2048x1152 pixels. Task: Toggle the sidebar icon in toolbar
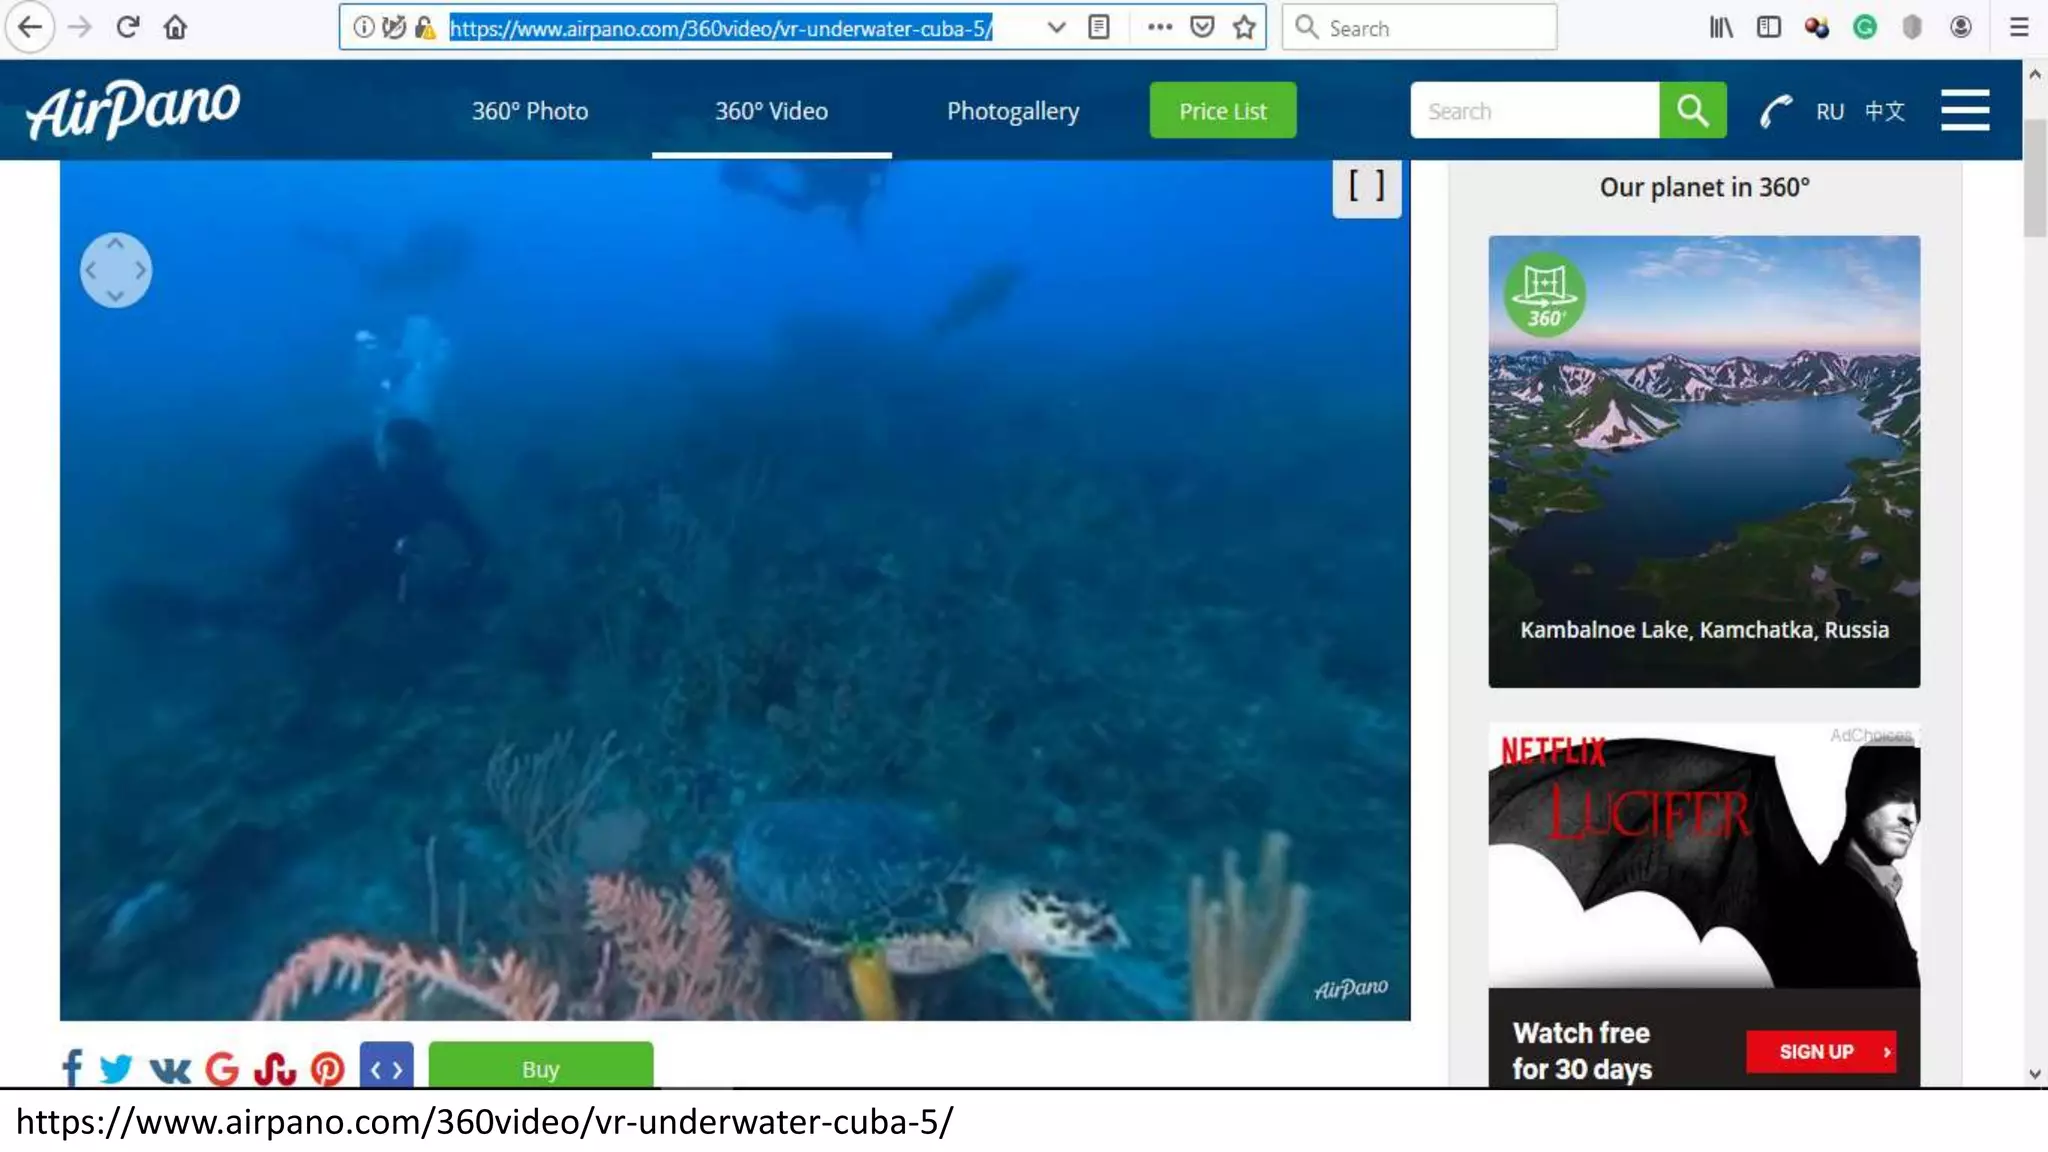[1769, 27]
